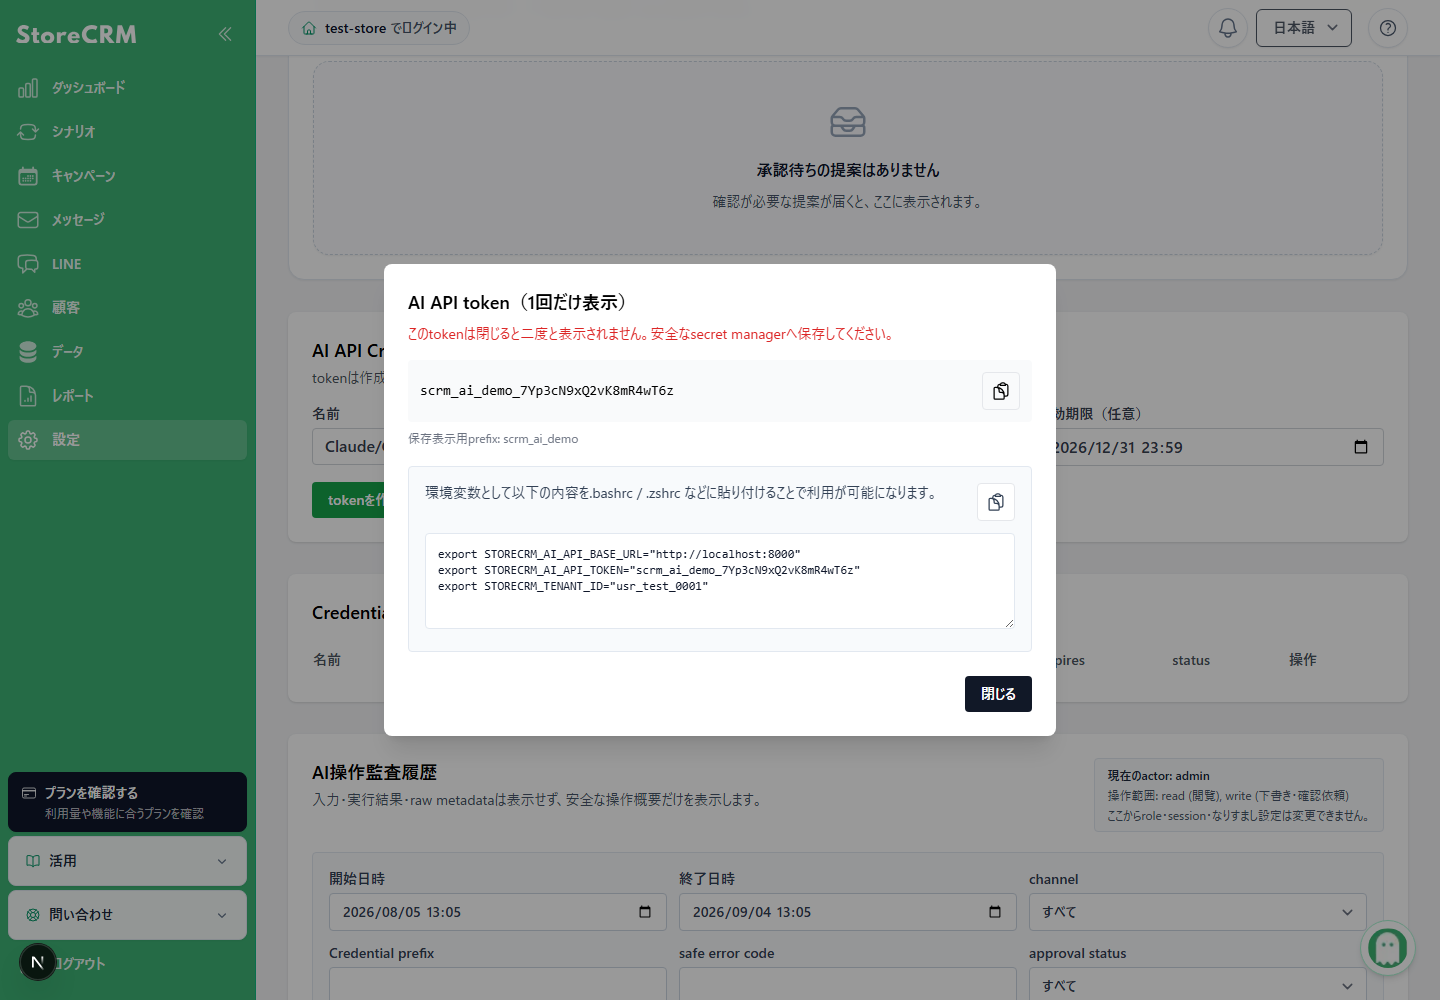The image size is (1440, 1000).
Task: Click the 閉じる button in the dialog
Action: pyautogui.click(x=998, y=694)
